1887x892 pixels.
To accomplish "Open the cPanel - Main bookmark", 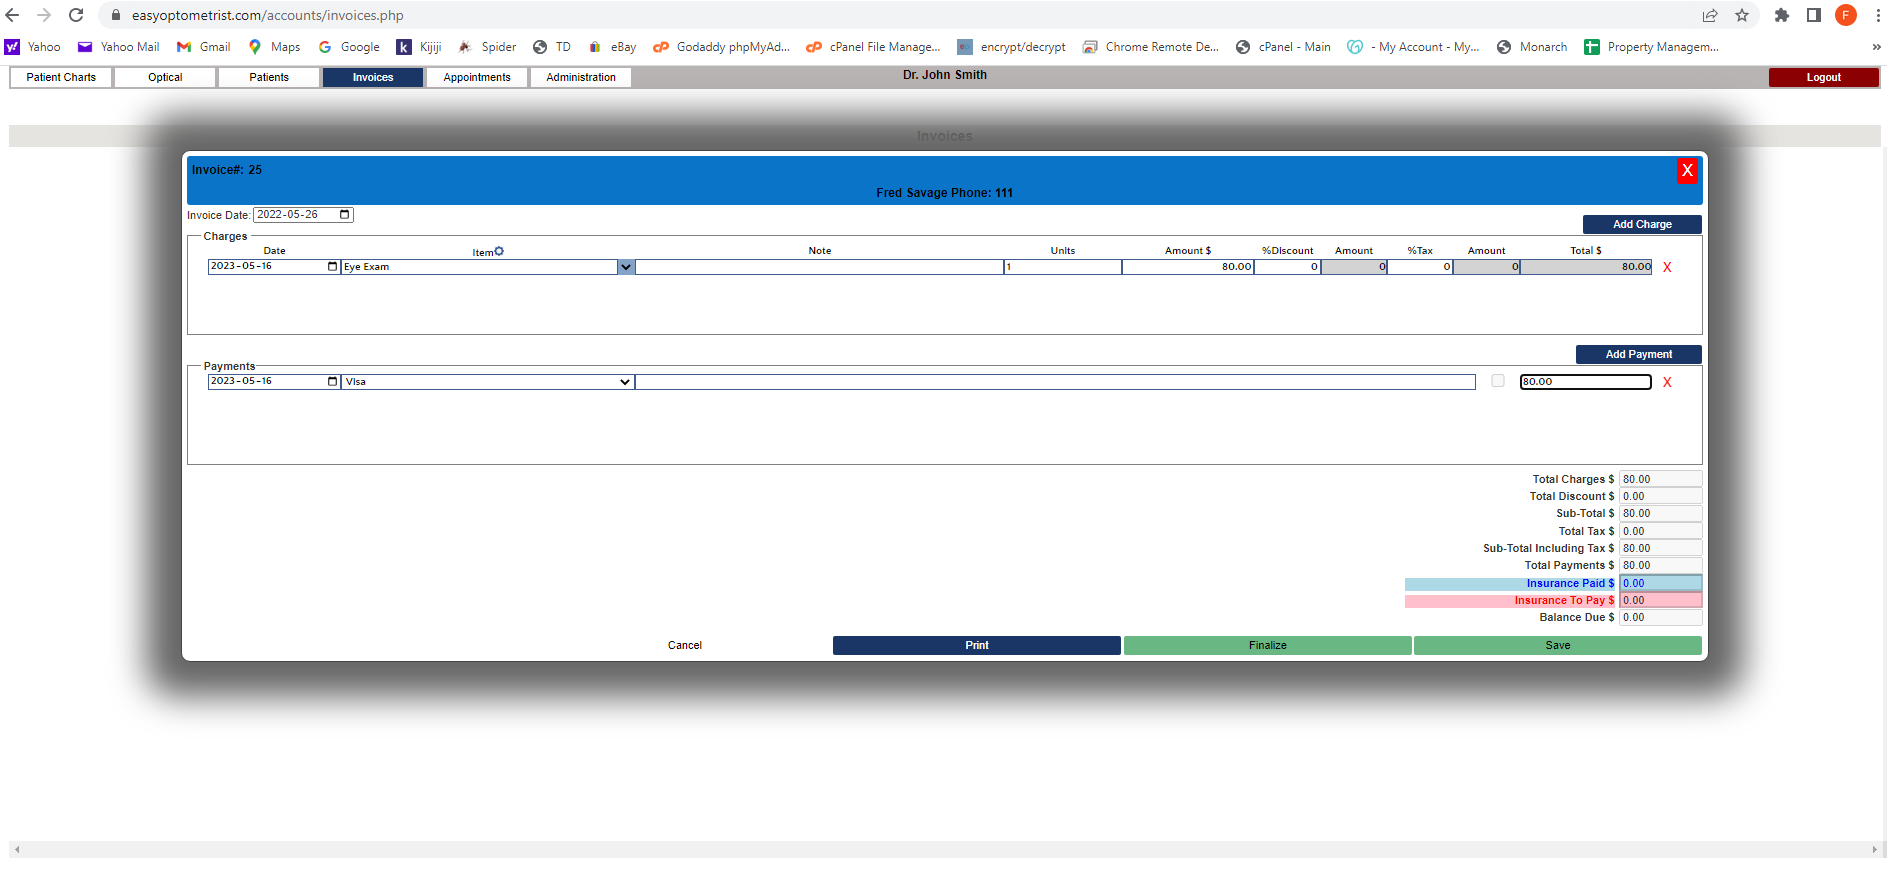I will pyautogui.click(x=1283, y=47).
